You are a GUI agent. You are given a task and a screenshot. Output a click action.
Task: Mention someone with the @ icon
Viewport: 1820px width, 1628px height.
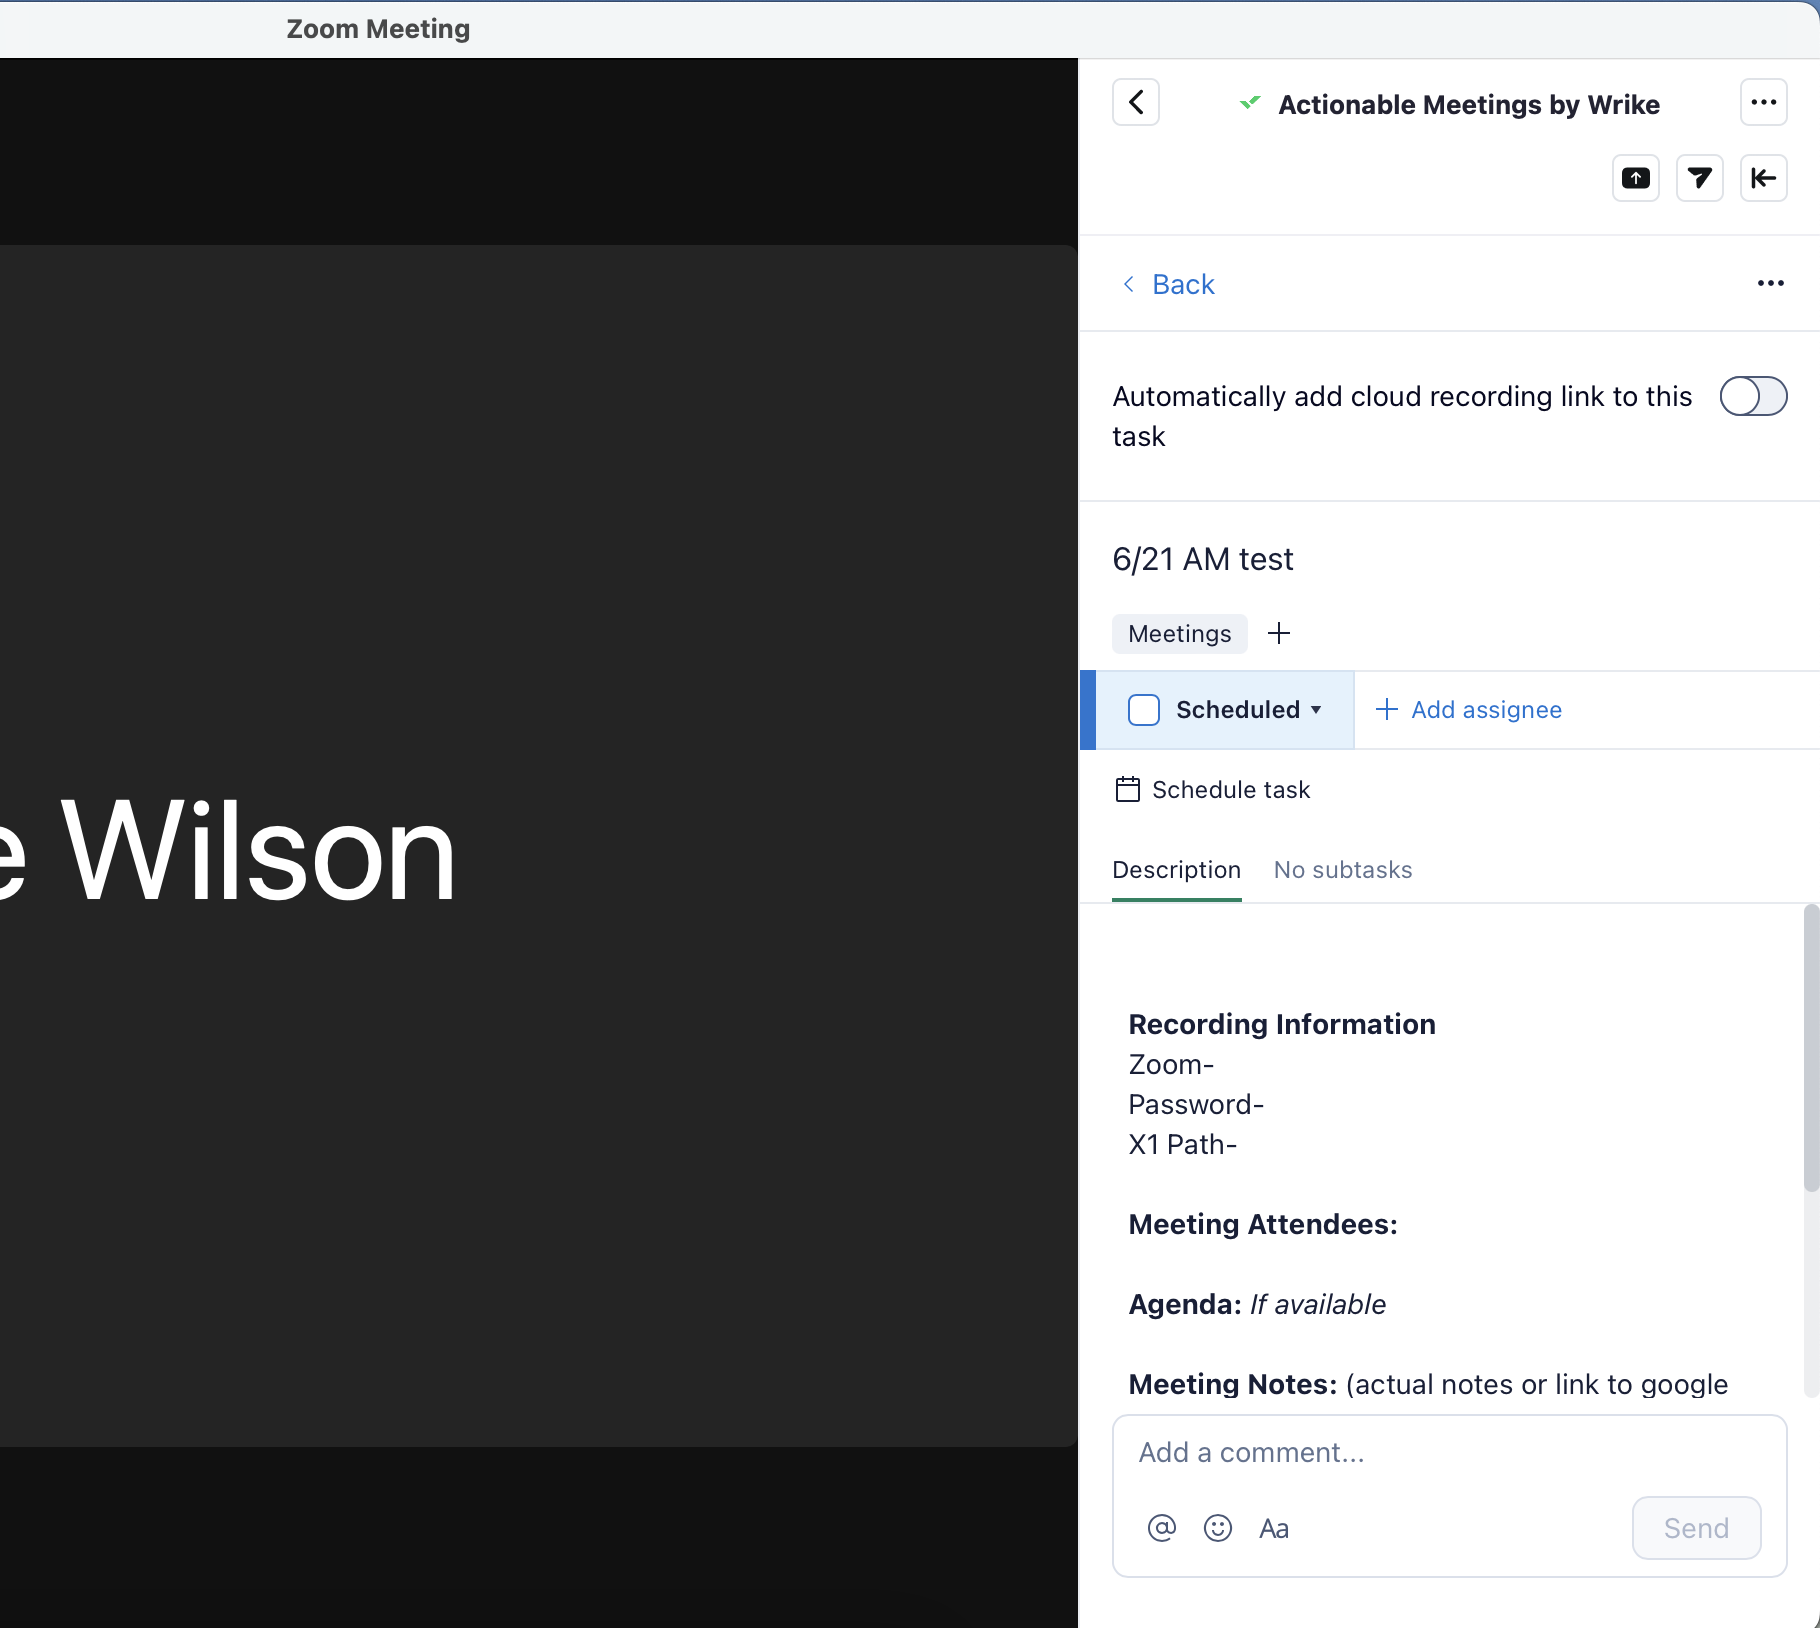[1162, 1528]
